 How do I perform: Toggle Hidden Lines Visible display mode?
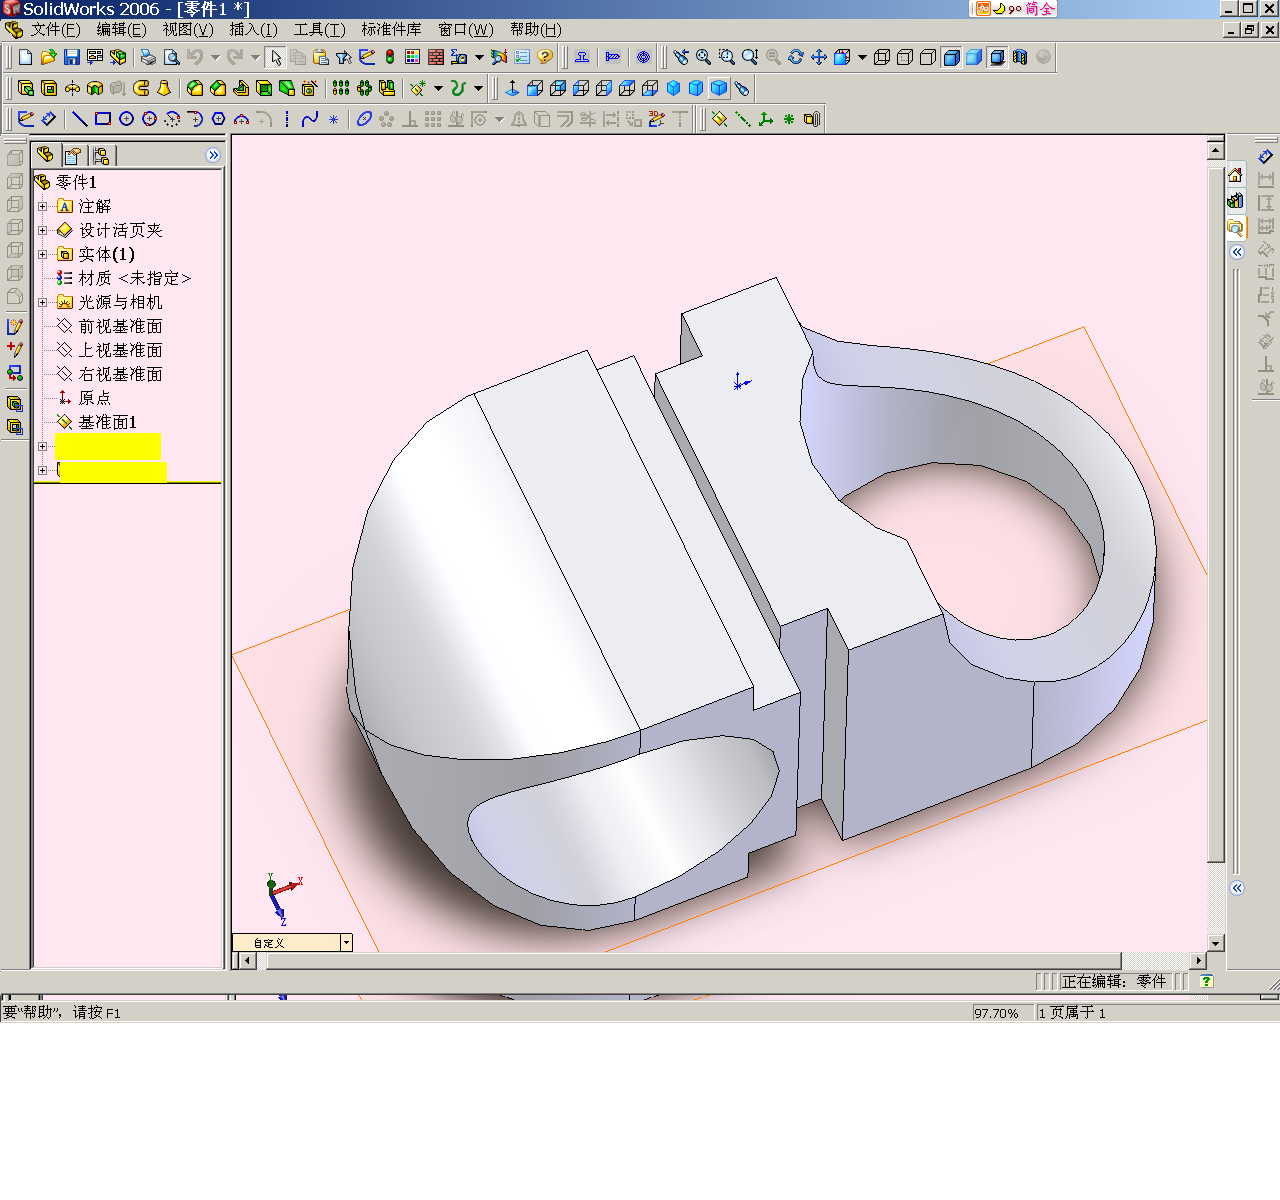pos(905,58)
